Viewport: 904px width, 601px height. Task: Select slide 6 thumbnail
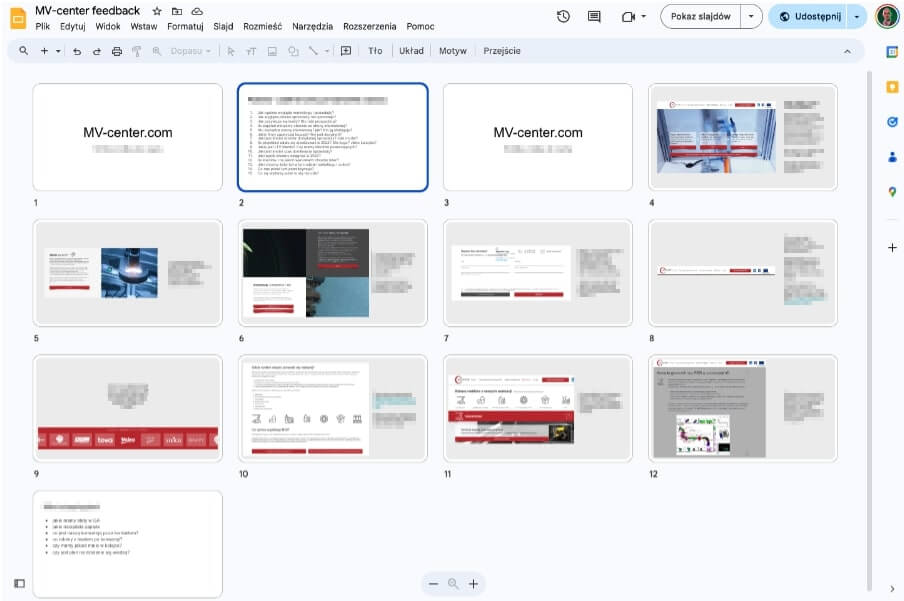(x=333, y=272)
